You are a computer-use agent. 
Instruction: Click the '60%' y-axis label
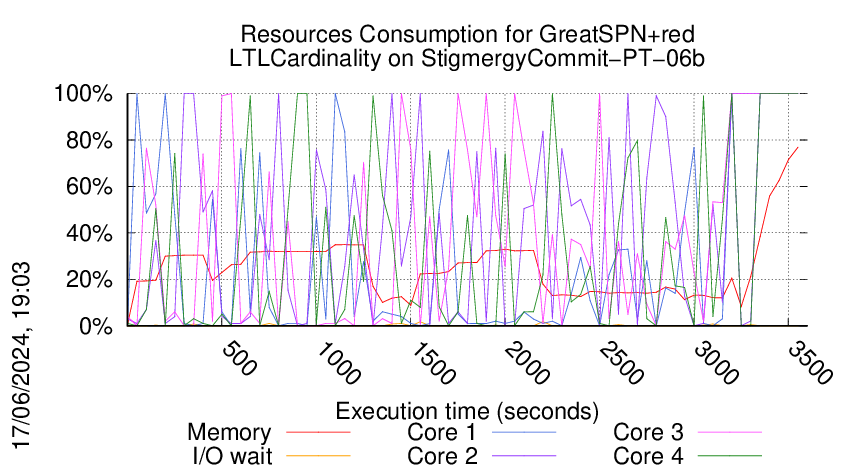point(89,187)
